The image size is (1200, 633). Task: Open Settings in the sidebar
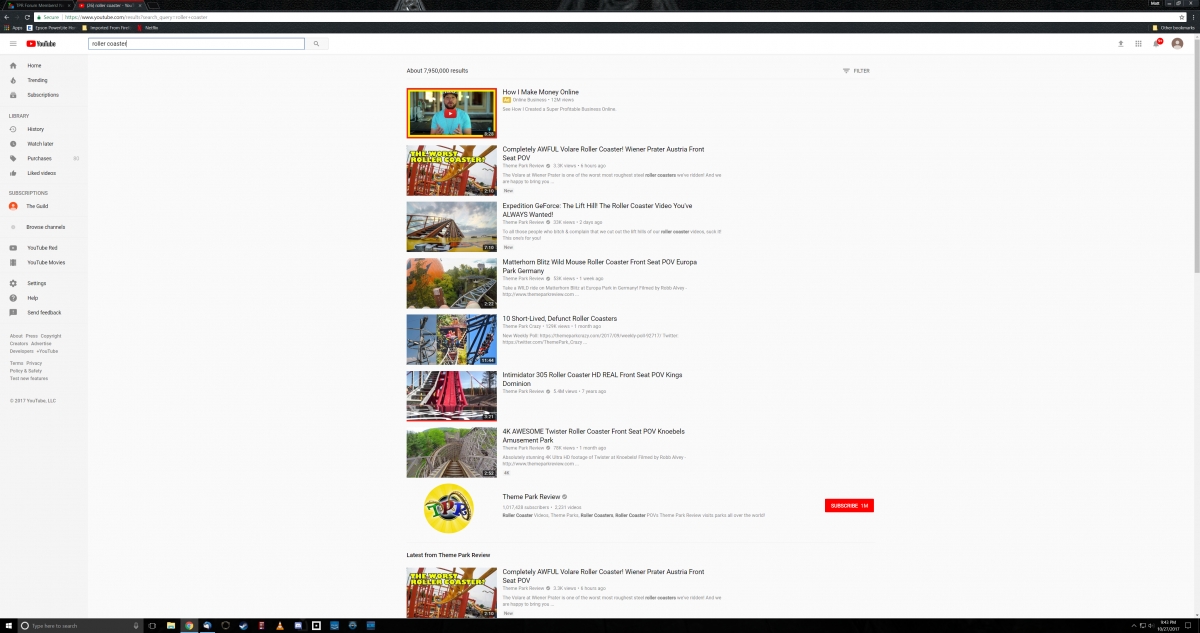click(36, 283)
